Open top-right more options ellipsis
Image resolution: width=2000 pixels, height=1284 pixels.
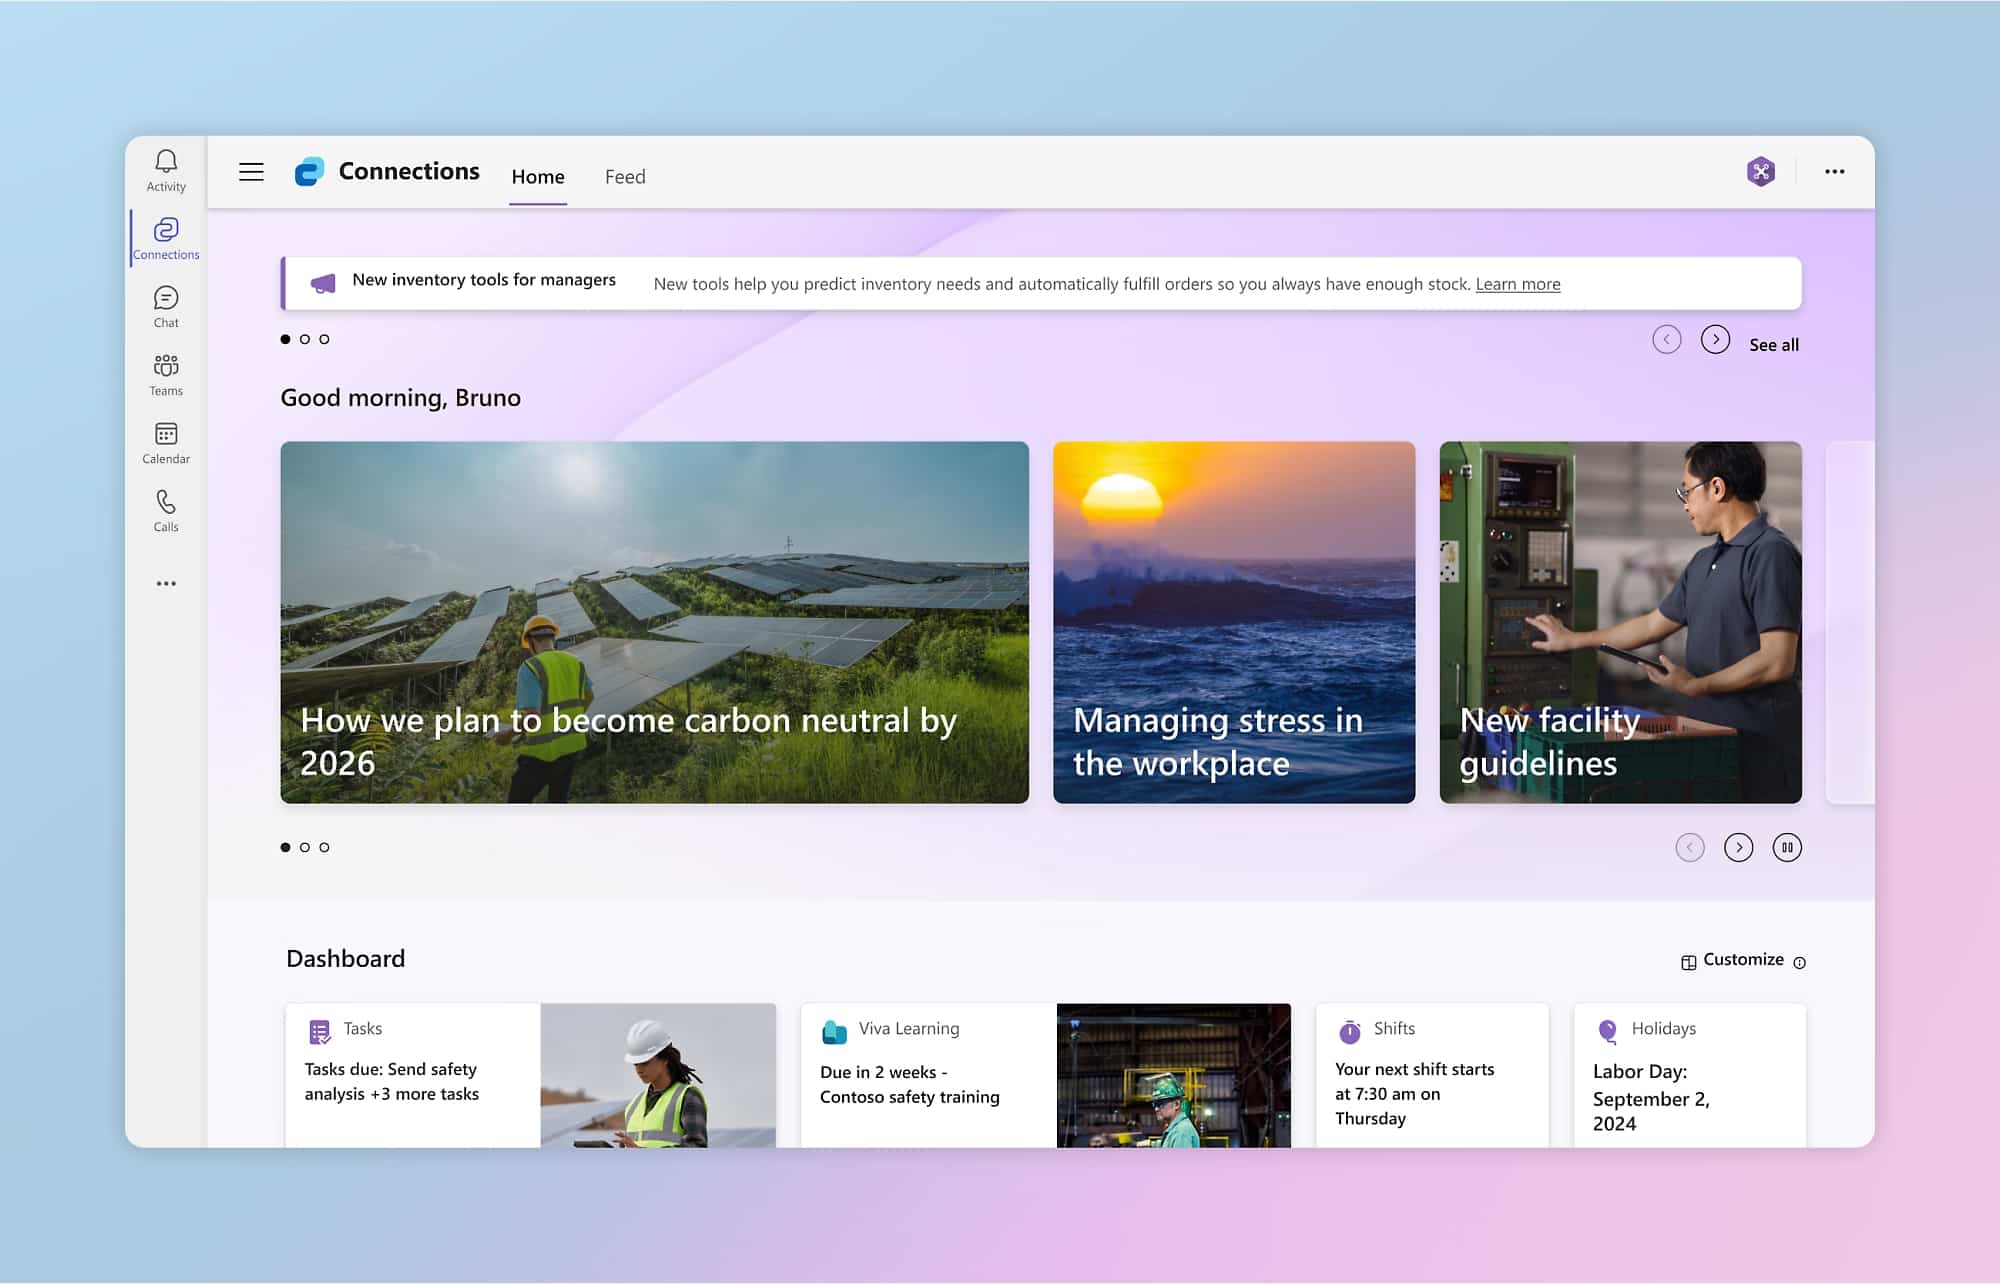pos(1834,172)
